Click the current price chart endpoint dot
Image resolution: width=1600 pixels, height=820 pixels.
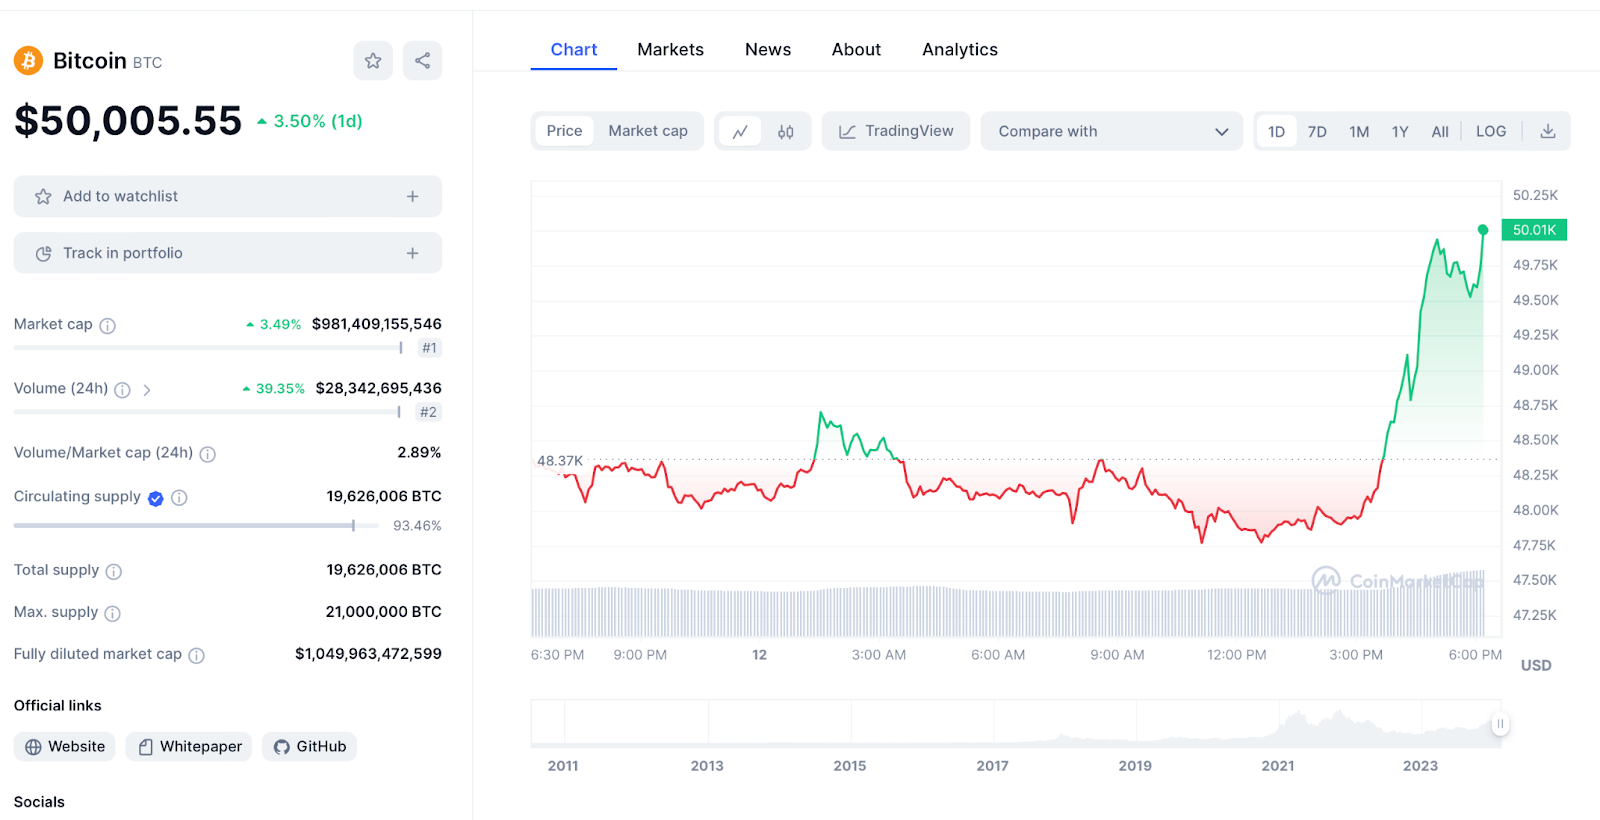pyautogui.click(x=1483, y=230)
